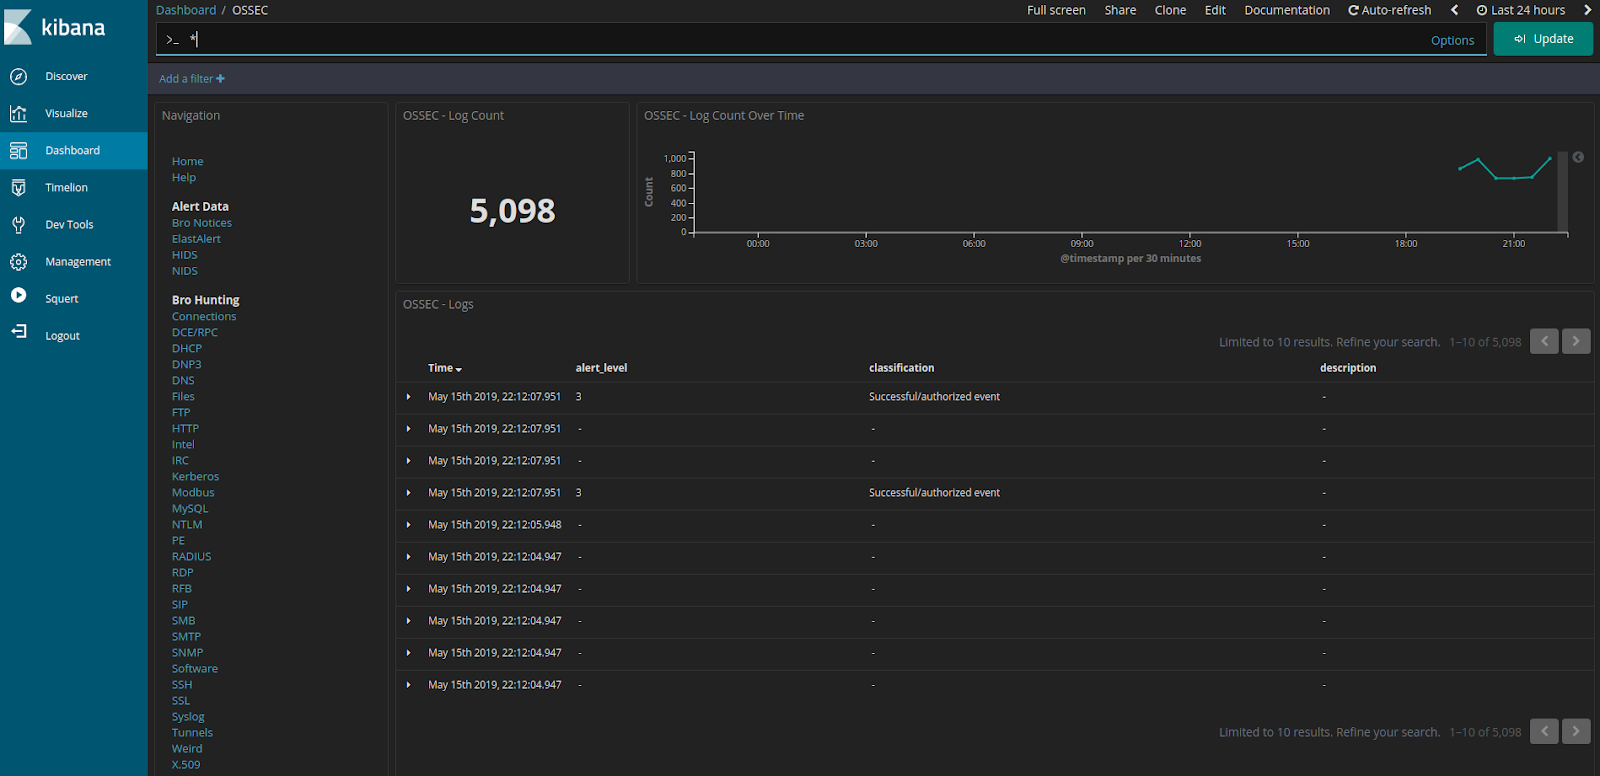Screen dimensions: 1600x776
Task: Open DCE/RPC hunting link
Action: pos(194,332)
